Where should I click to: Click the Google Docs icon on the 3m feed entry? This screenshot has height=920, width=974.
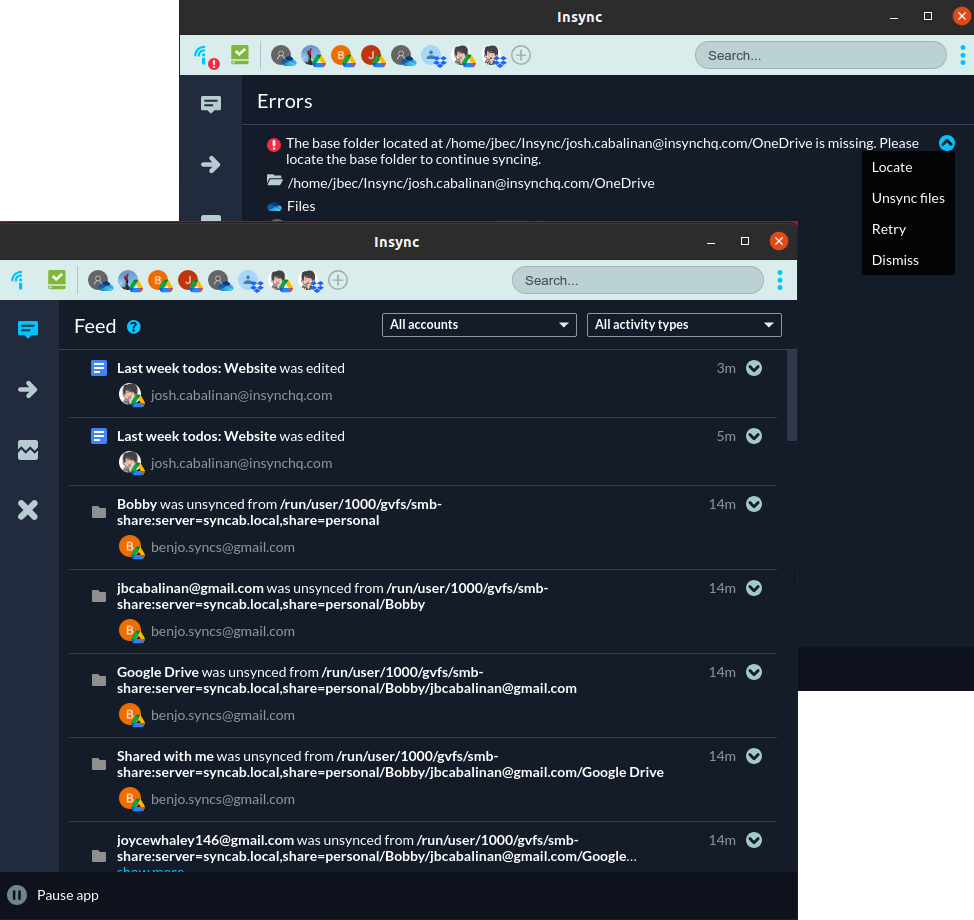click(99, 368)
